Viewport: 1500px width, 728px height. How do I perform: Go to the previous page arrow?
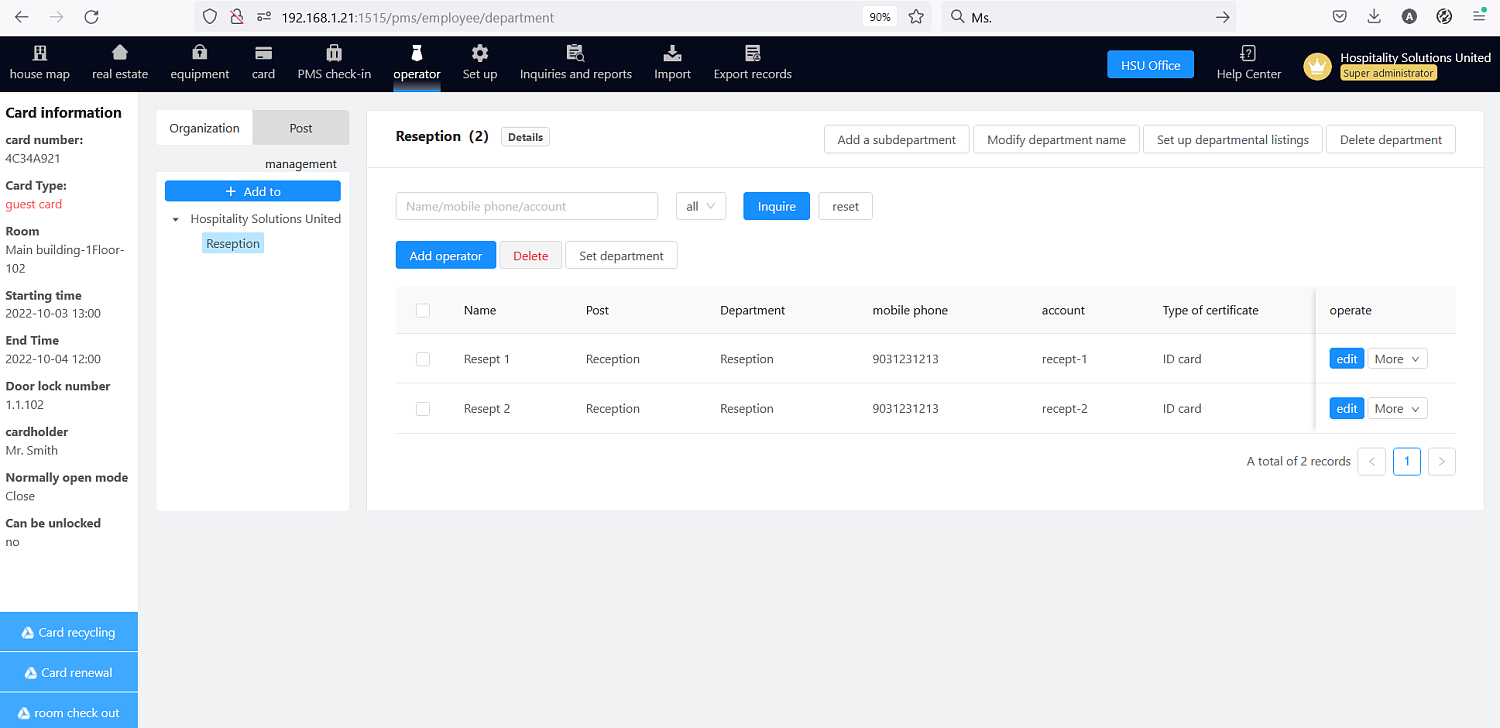tap(1372, 461)
